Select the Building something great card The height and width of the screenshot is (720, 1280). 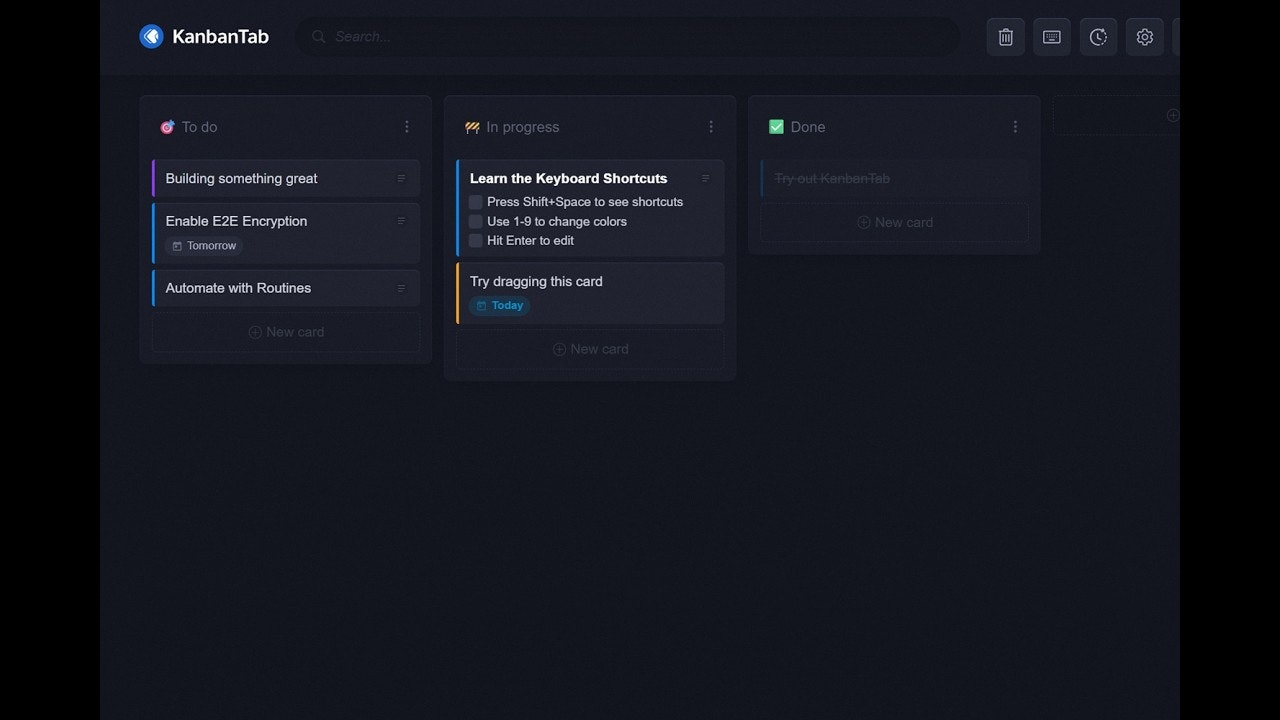click(286, 179)
